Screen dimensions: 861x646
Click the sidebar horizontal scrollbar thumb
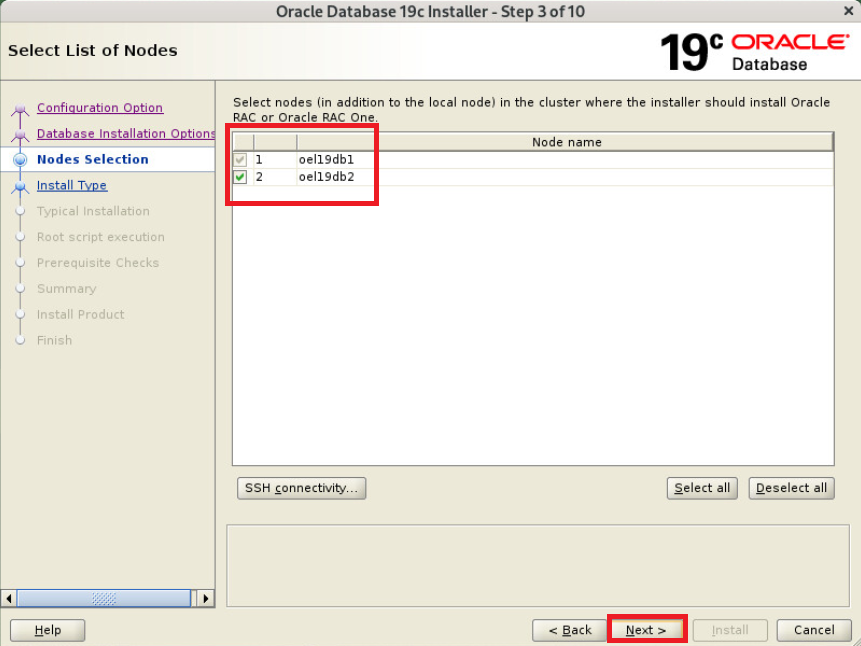(x=104, y=598)
